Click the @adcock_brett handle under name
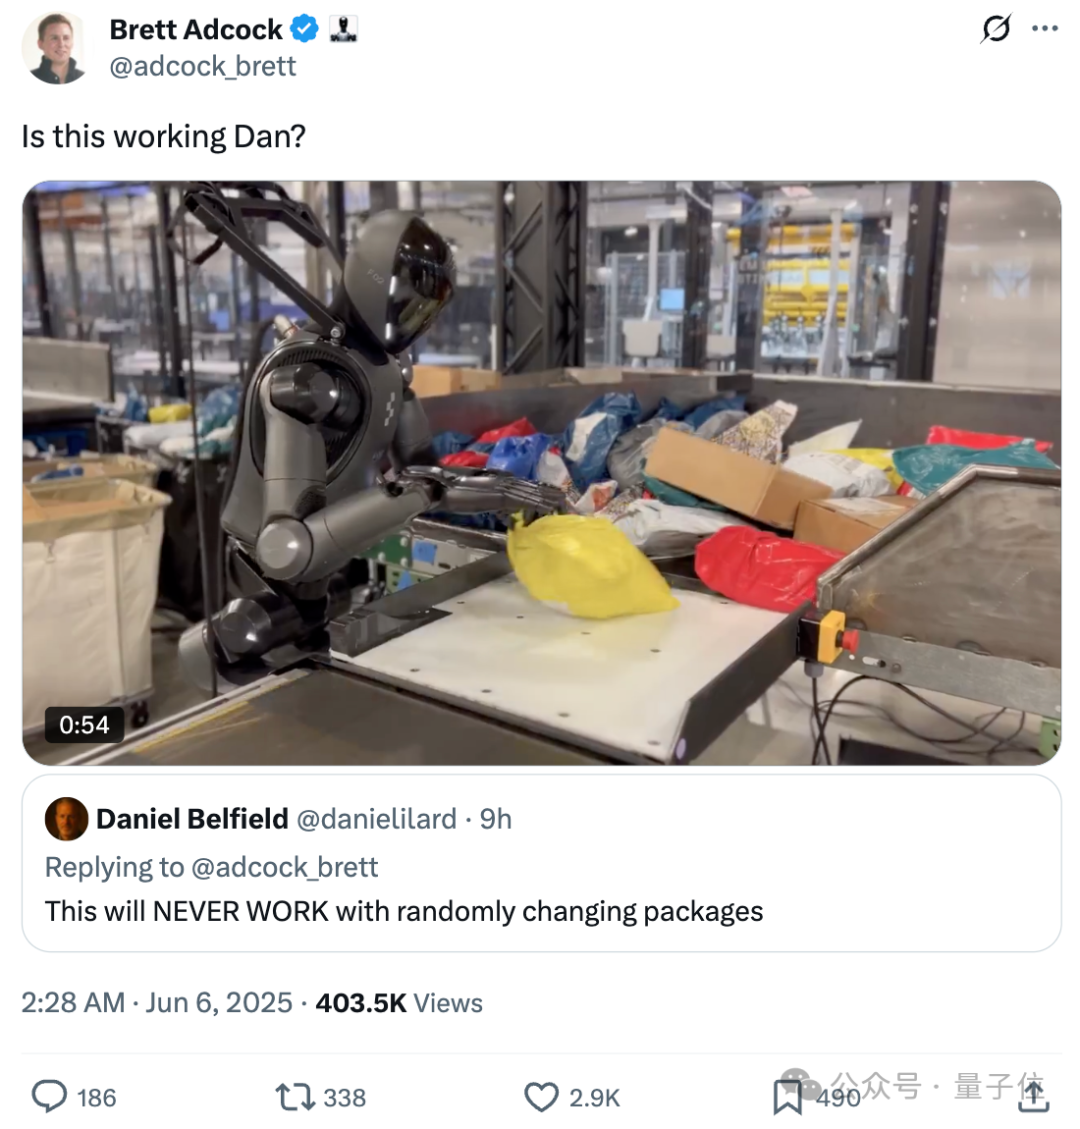 point(202,66)
